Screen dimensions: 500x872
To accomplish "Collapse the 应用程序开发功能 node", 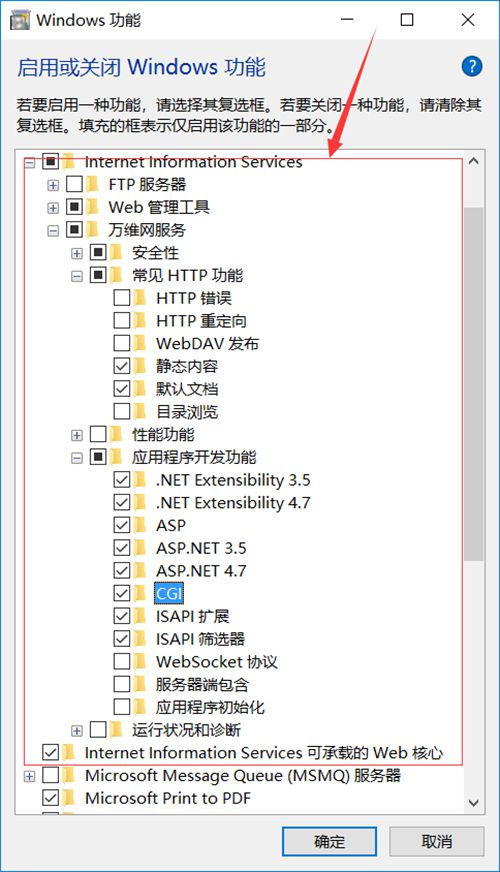I will [77, 458].
